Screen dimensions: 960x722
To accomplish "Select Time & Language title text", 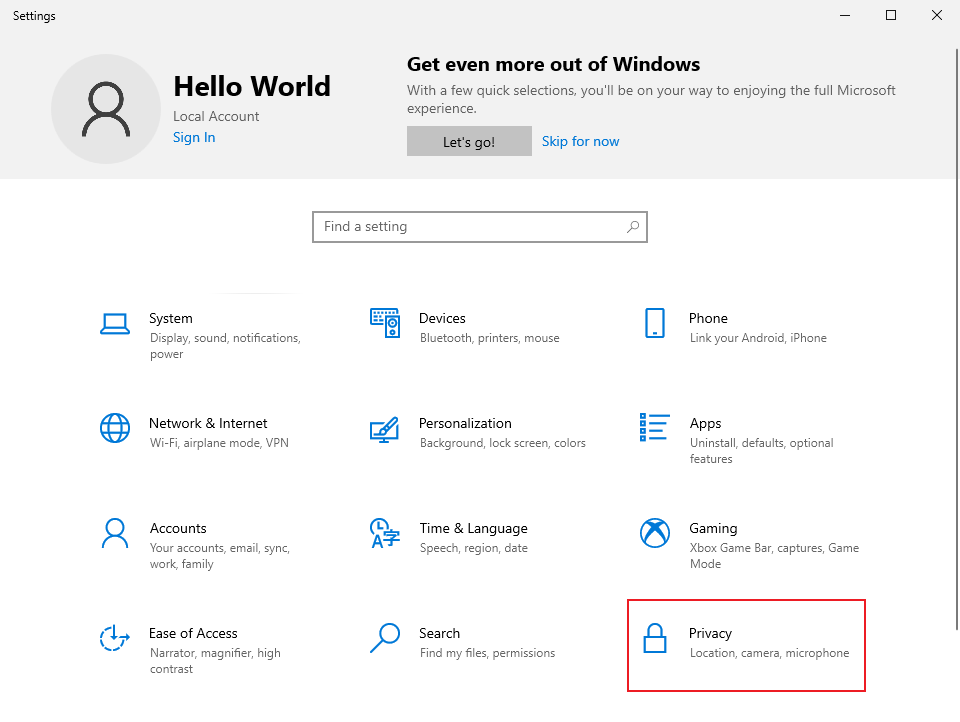I will pyautogui.click(x=473, y=528).
